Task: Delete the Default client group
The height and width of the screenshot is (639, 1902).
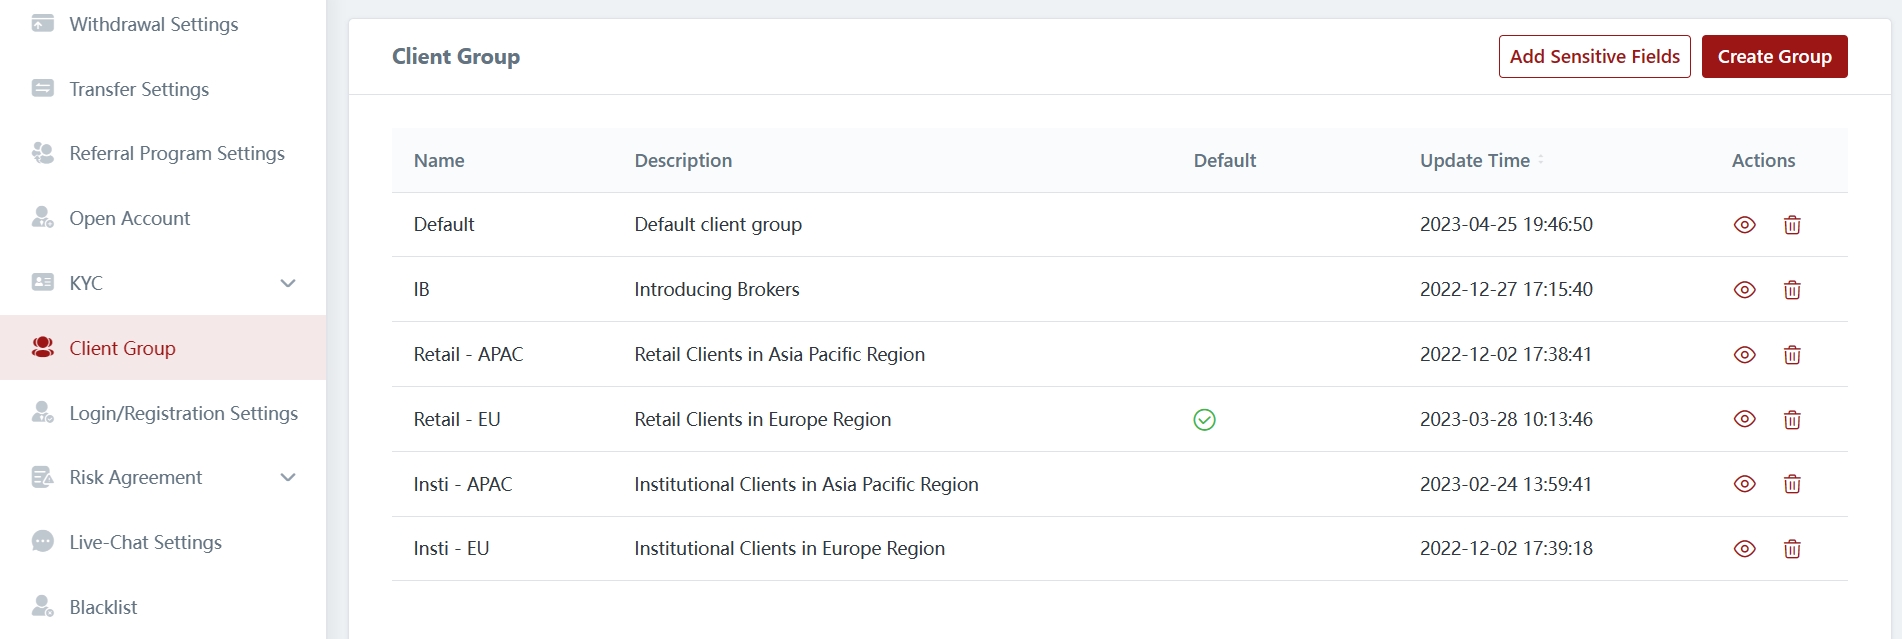Action: click(x=1792, y=225)
